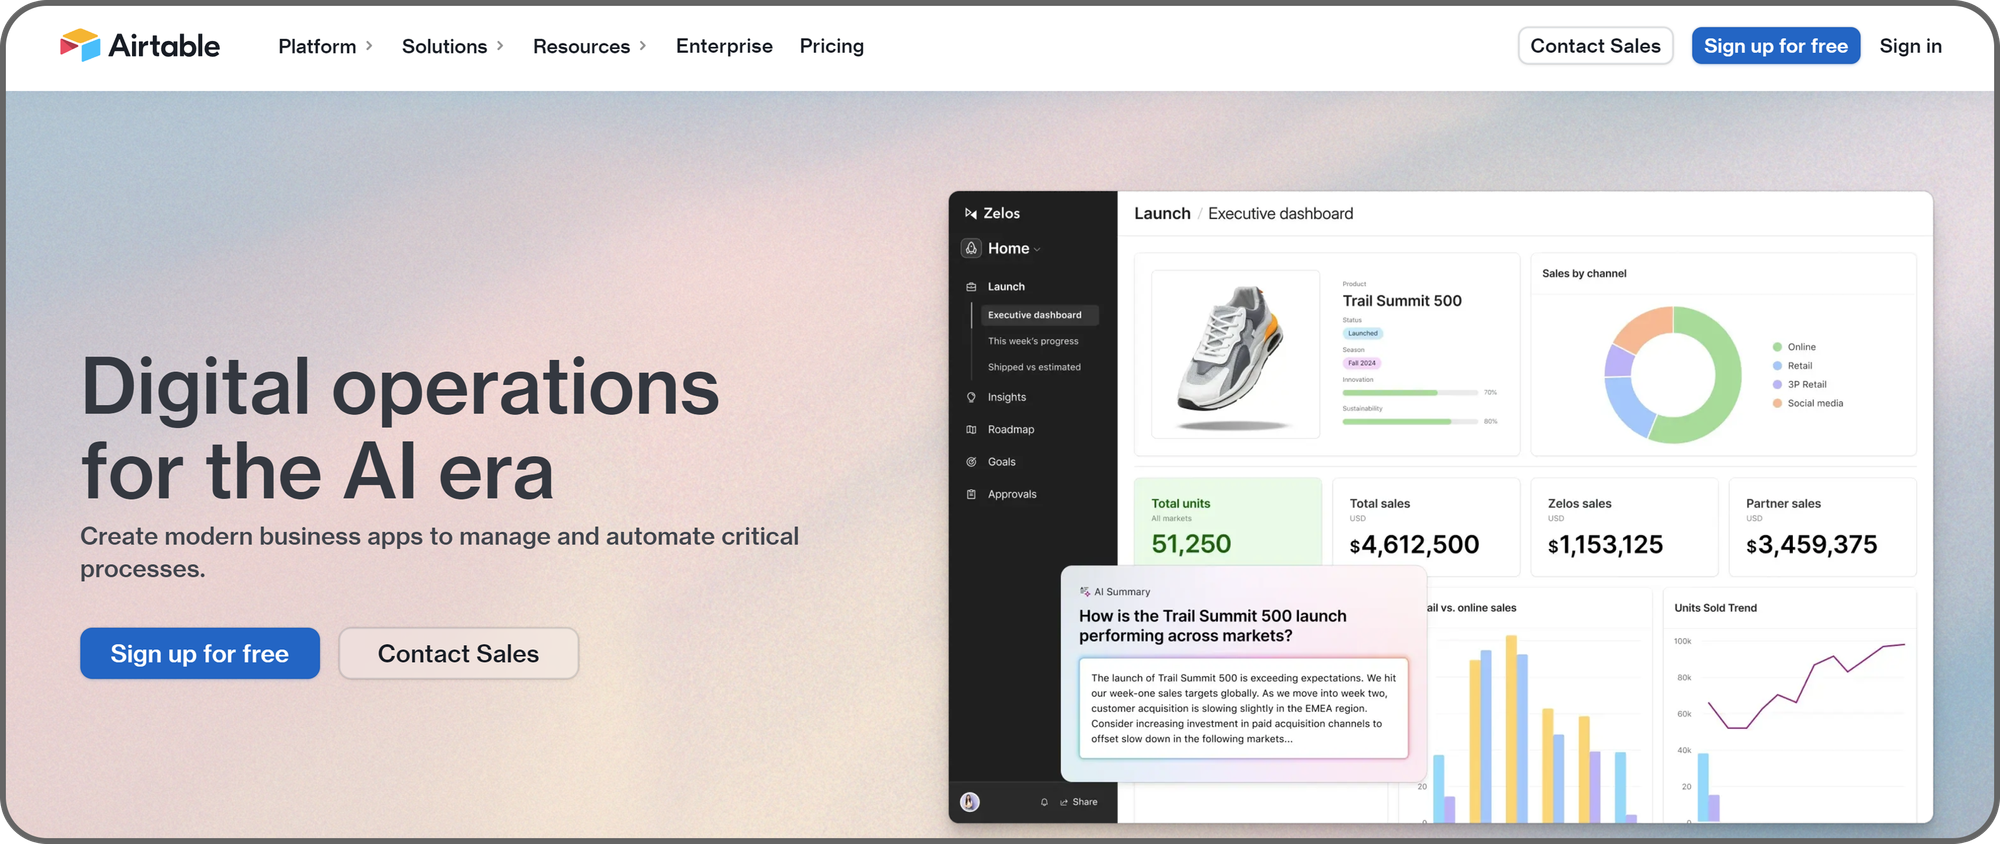Click the user avatar in sidebar footer
Viewport: 2000px width, 844px height.
[970, 802]
